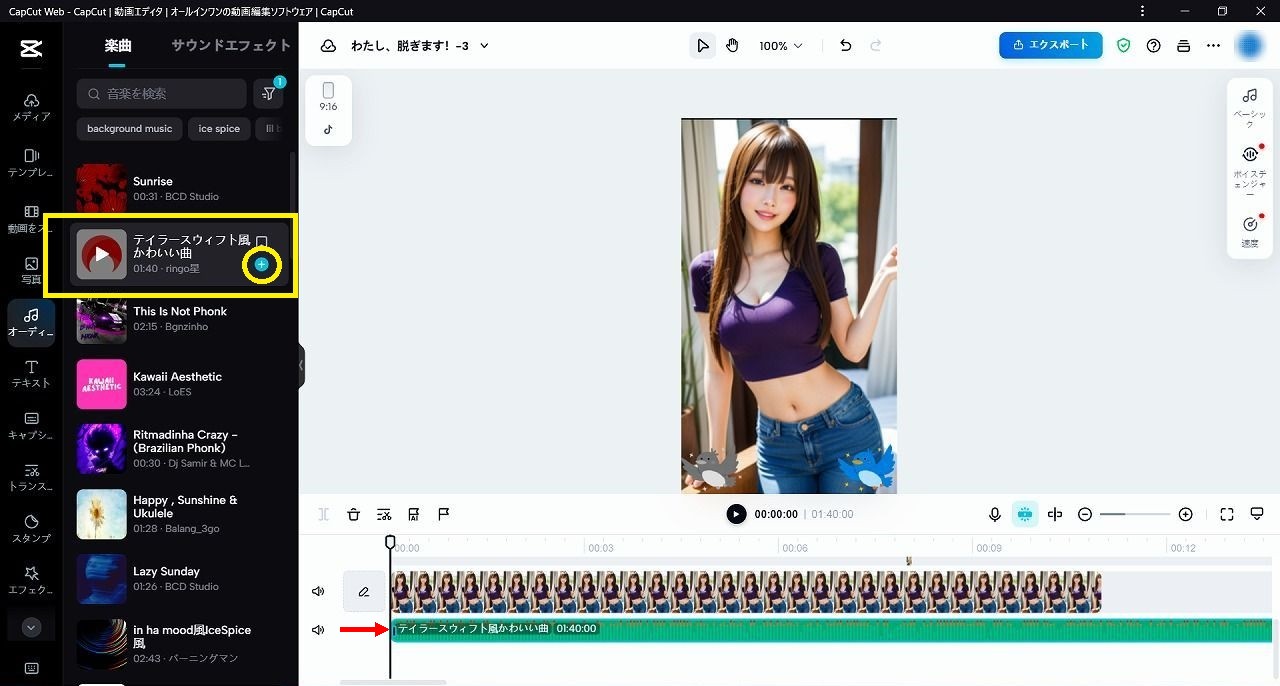Open the 100% zoom level dropdown
The image size is (1280, 686).
(x=780, y=46)
